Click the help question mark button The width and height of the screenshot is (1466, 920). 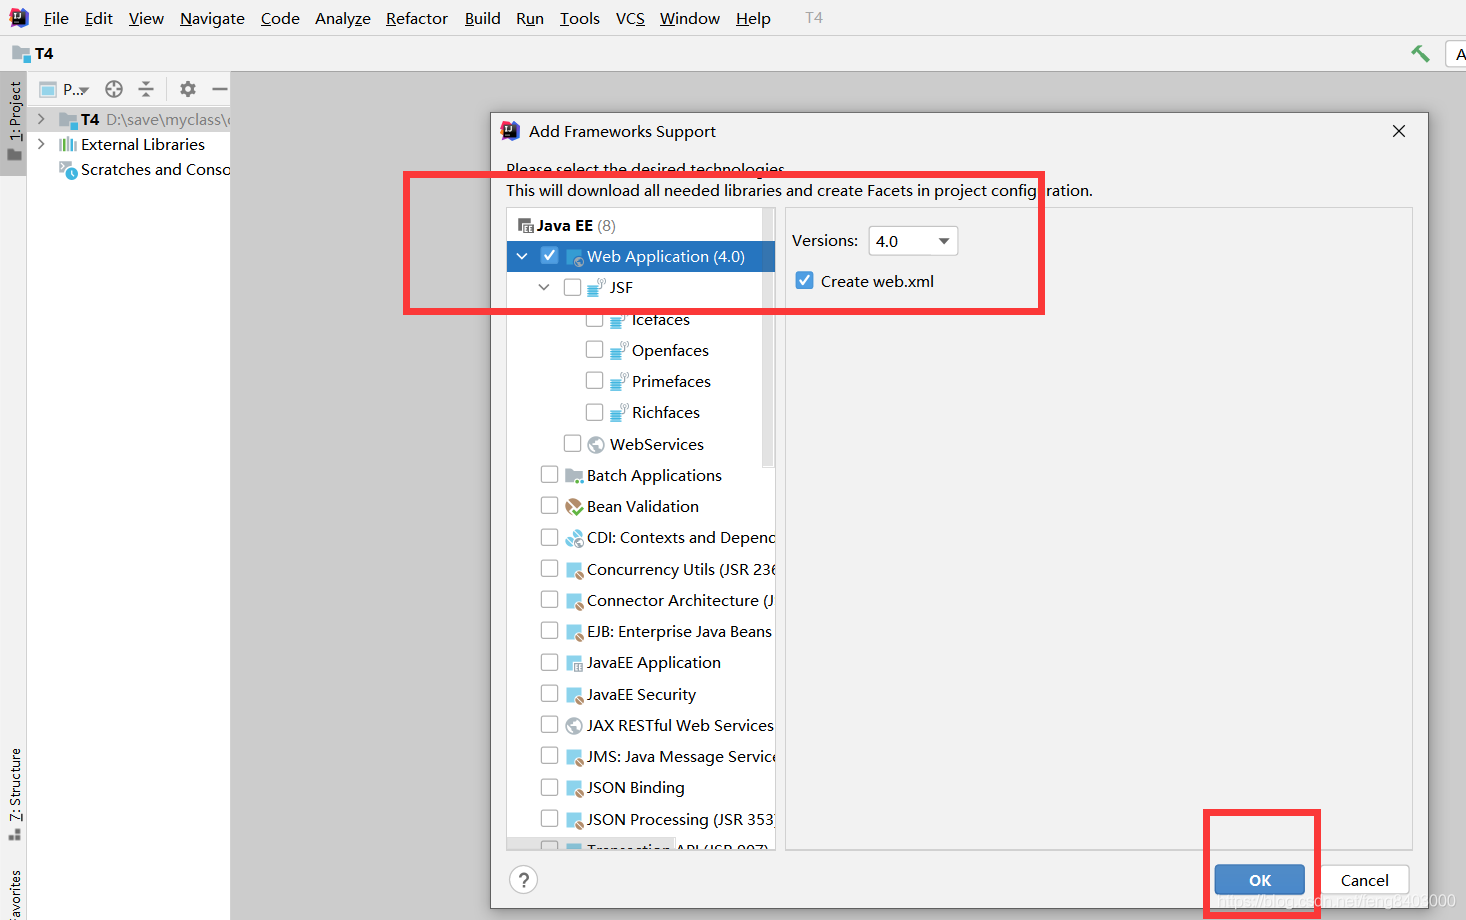pyautogui.click(x=524, y=879)
